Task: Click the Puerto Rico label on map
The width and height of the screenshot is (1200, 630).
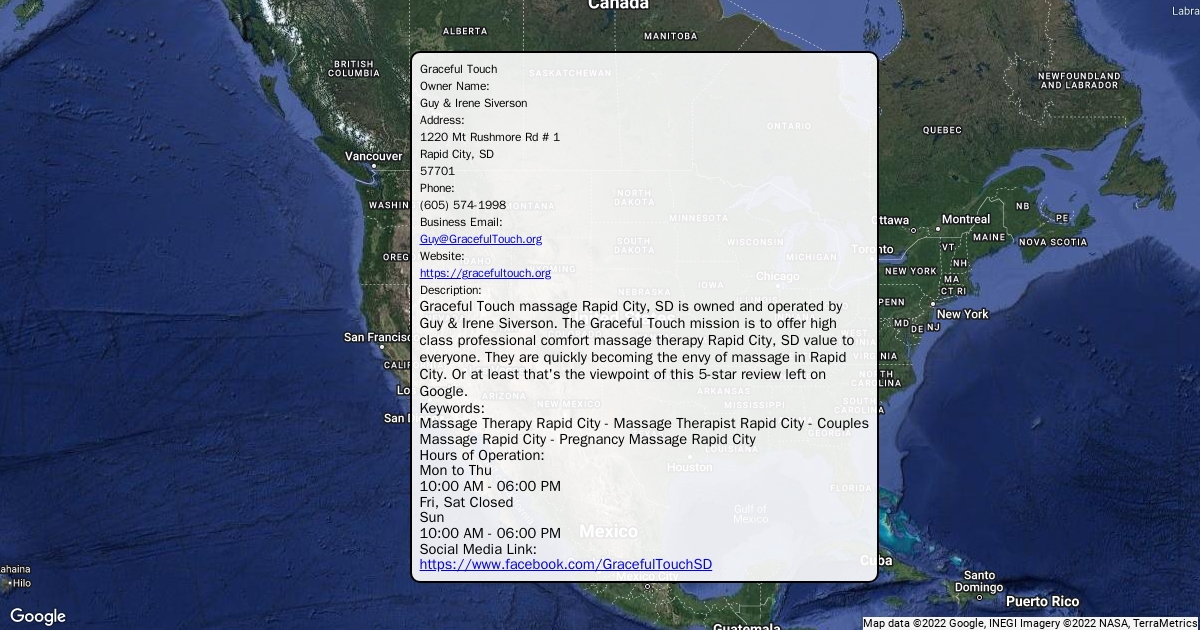Action: click(1042, 601)
